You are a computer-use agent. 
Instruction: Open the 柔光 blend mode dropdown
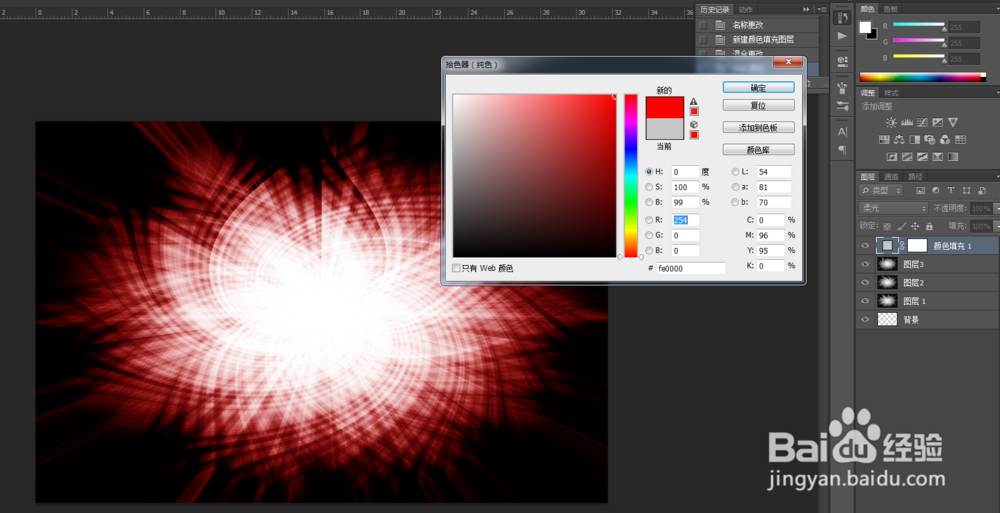(x=893, y=208)
